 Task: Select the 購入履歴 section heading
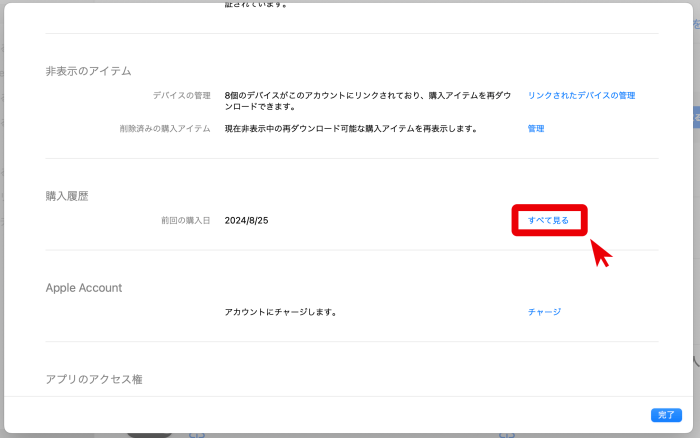[x=67, y=196]
